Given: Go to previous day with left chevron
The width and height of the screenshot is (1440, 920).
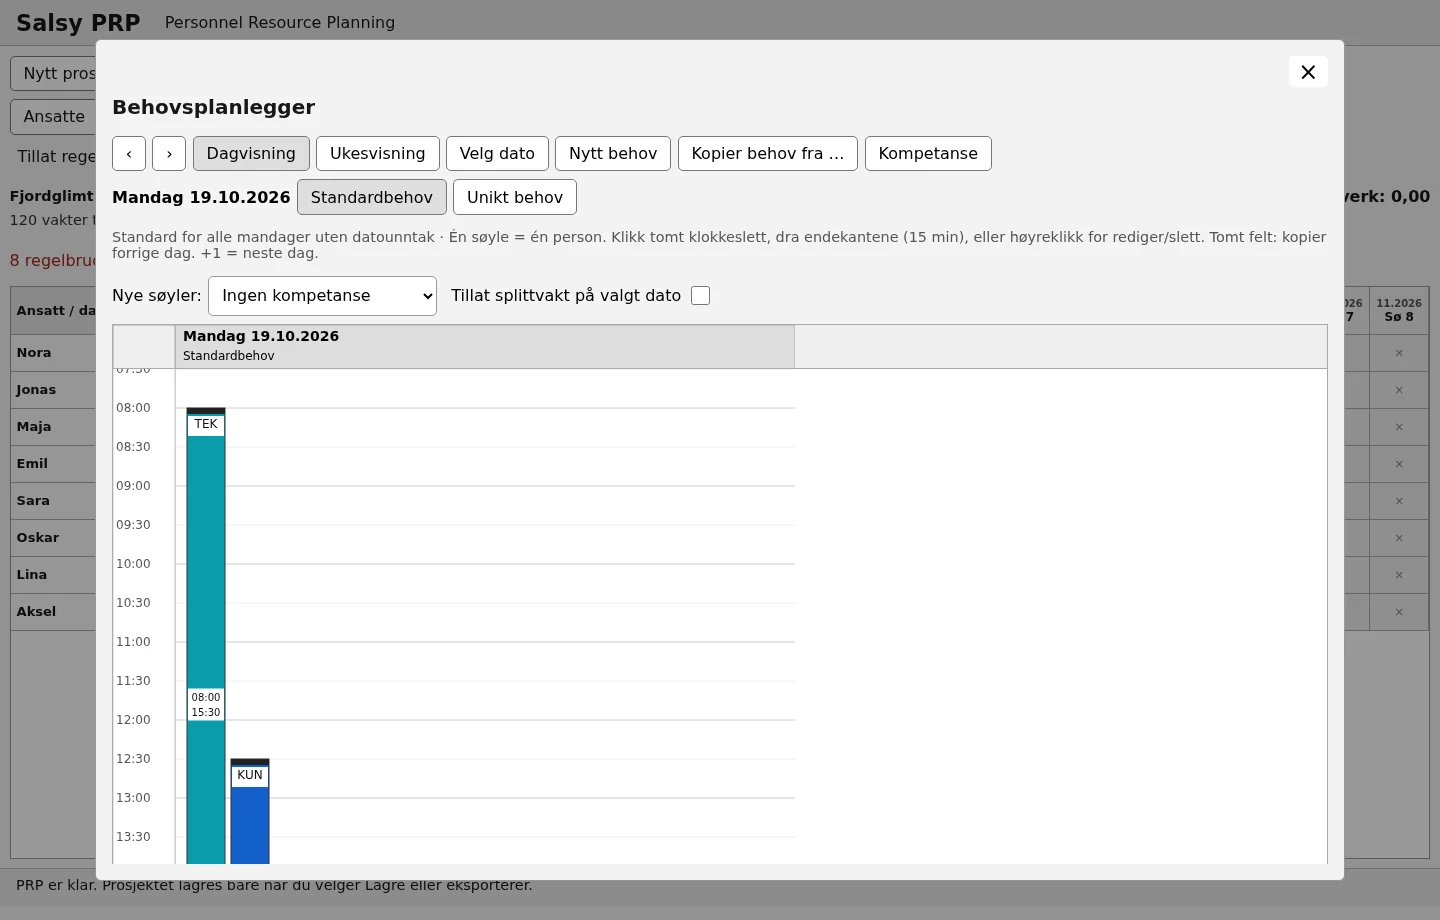Looking at the screenshot, I should [129, 154].
